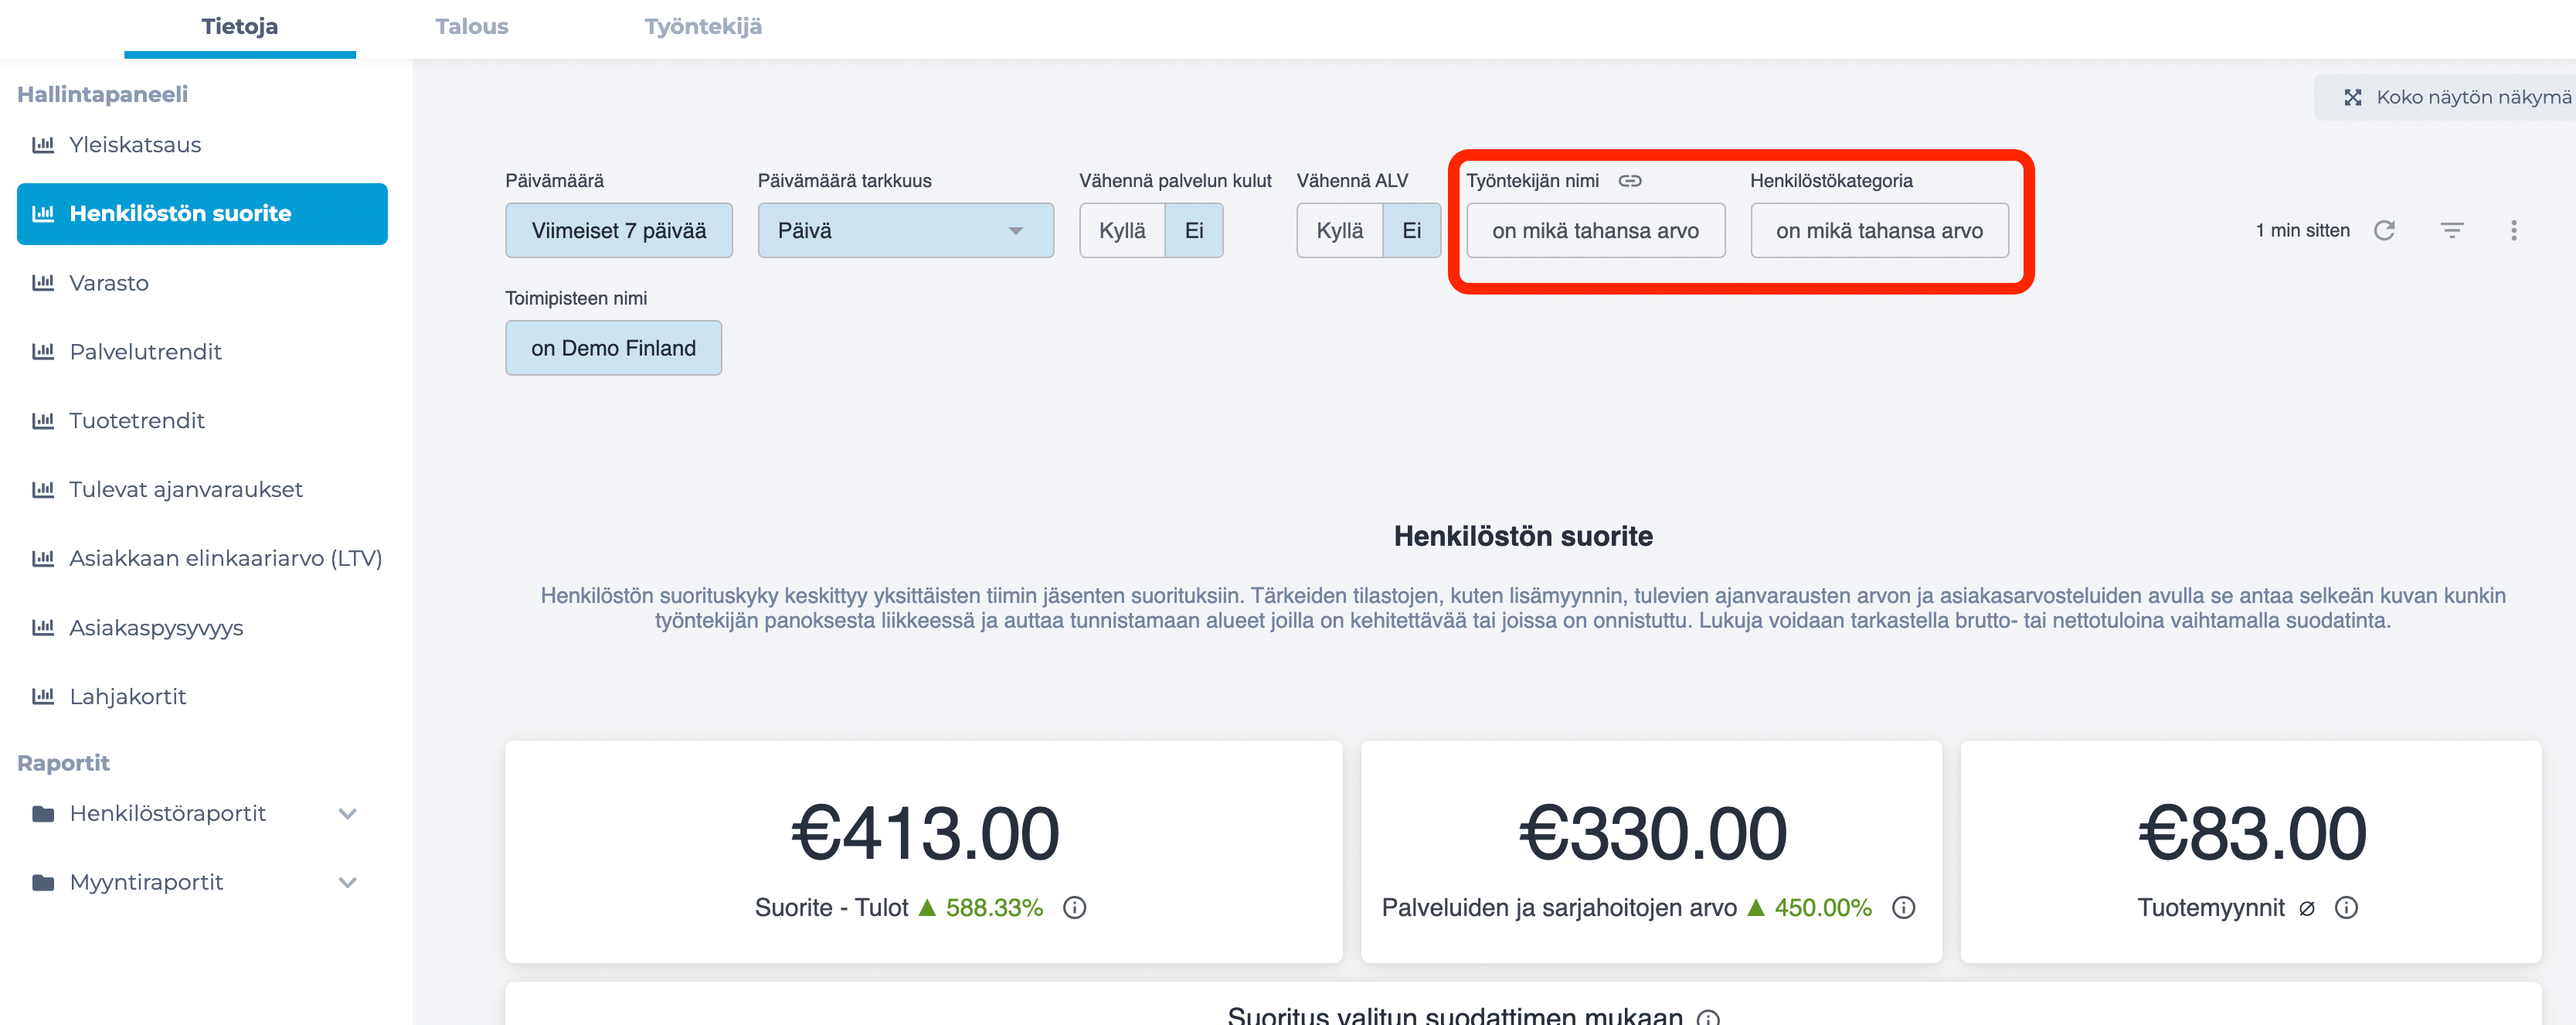Open Varasto in the sidebar
The image size is (2576, 1025).
(202, 283)
